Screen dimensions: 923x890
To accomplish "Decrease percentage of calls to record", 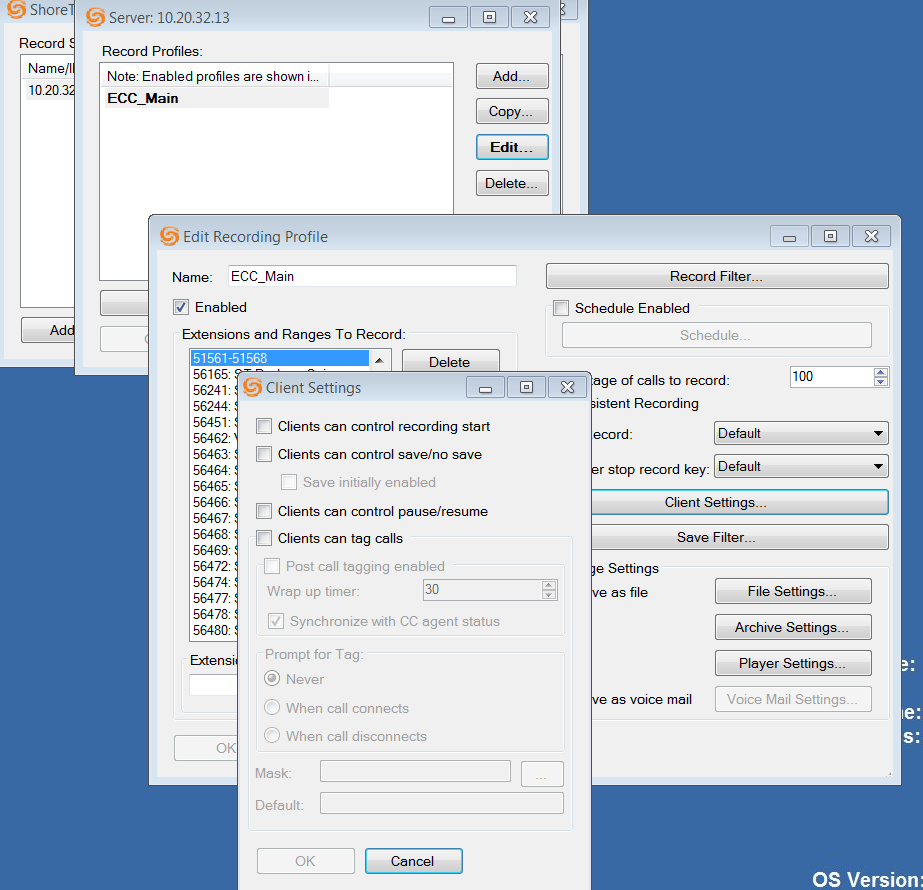I will coord(881,382).
